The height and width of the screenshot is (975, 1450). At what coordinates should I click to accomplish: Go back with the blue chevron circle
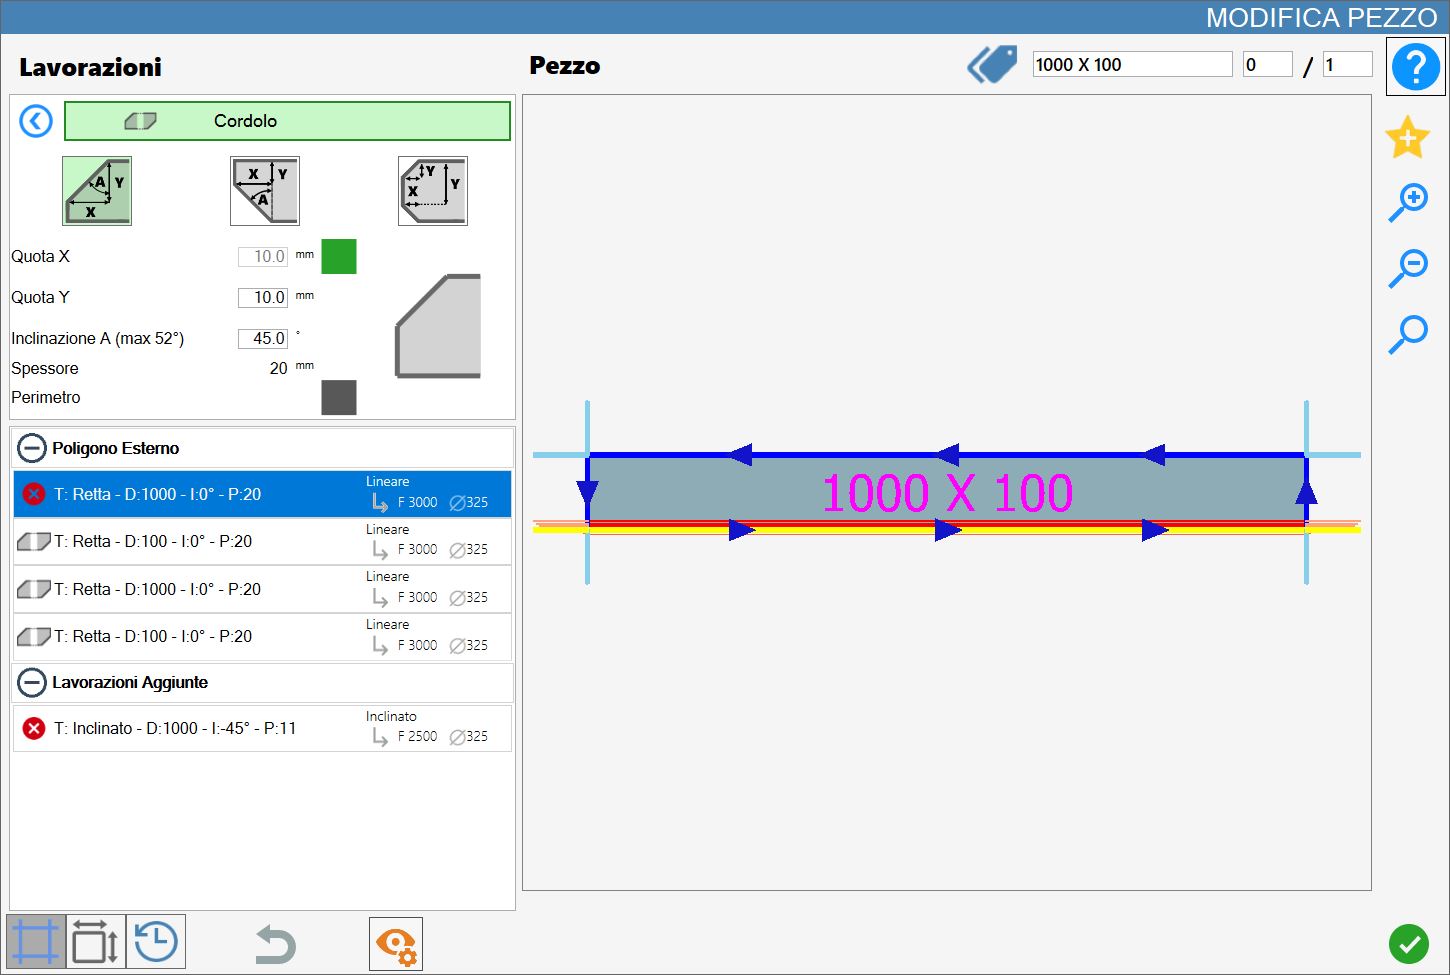pos(36,121)
